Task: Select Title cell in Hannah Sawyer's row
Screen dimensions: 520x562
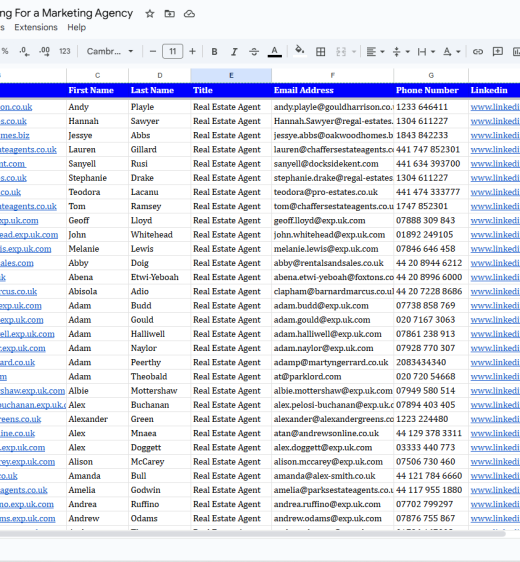Action: click(231, 121)
